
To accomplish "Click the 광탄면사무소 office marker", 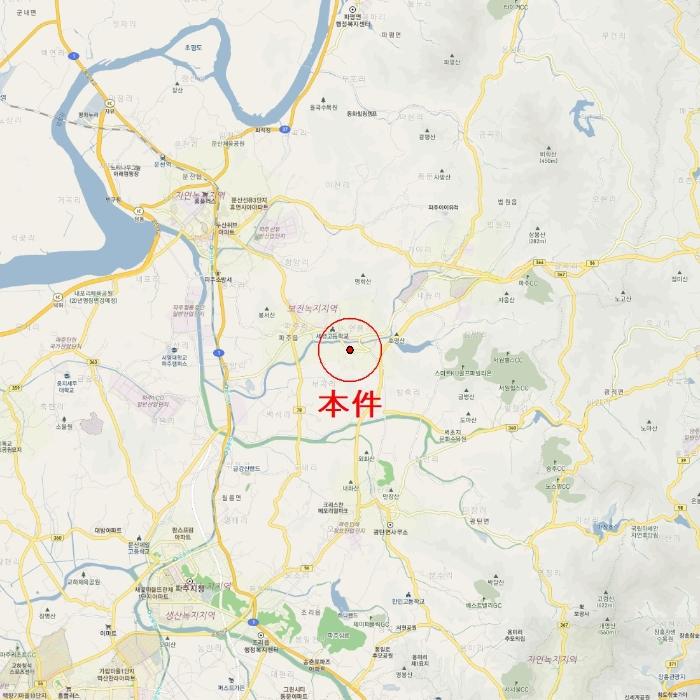I will 390,525.
